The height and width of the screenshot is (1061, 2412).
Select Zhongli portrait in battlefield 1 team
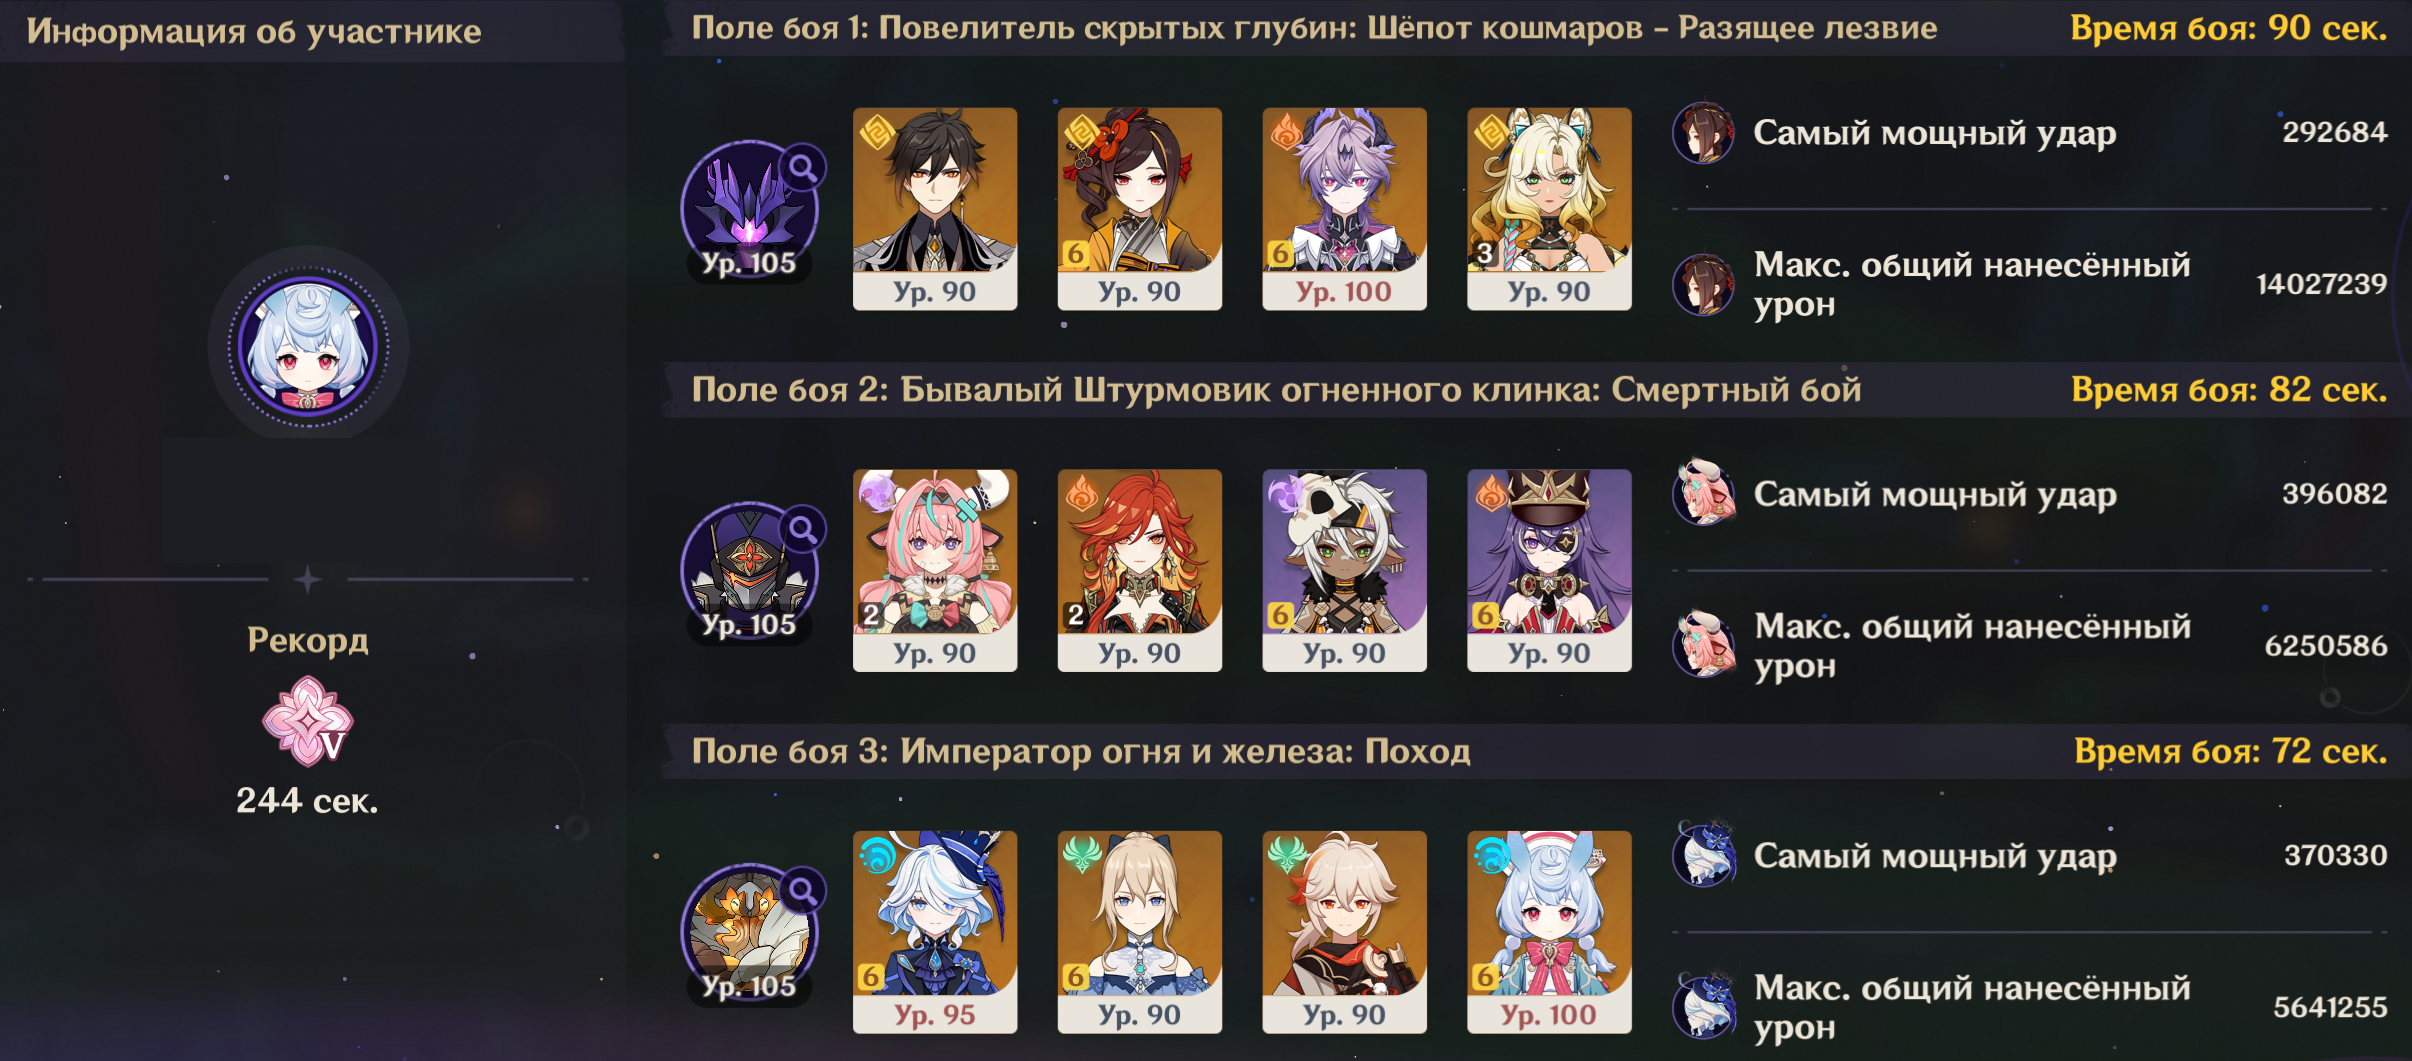(935, 209)
